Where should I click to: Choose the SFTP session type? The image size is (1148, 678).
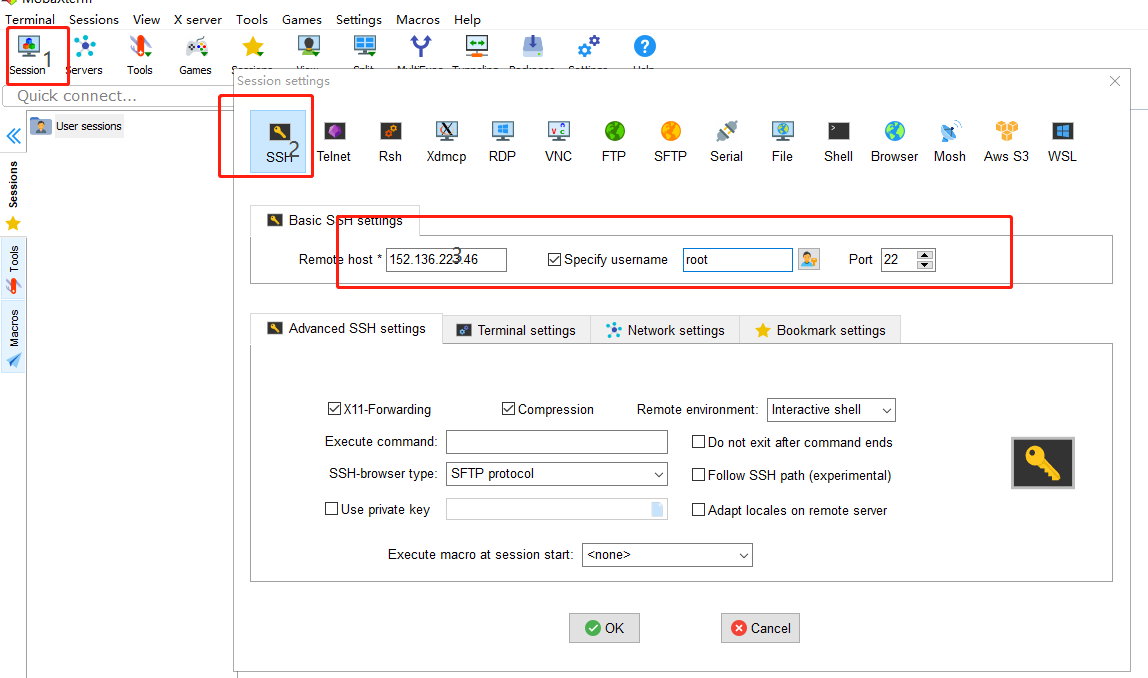coord(671,142)
